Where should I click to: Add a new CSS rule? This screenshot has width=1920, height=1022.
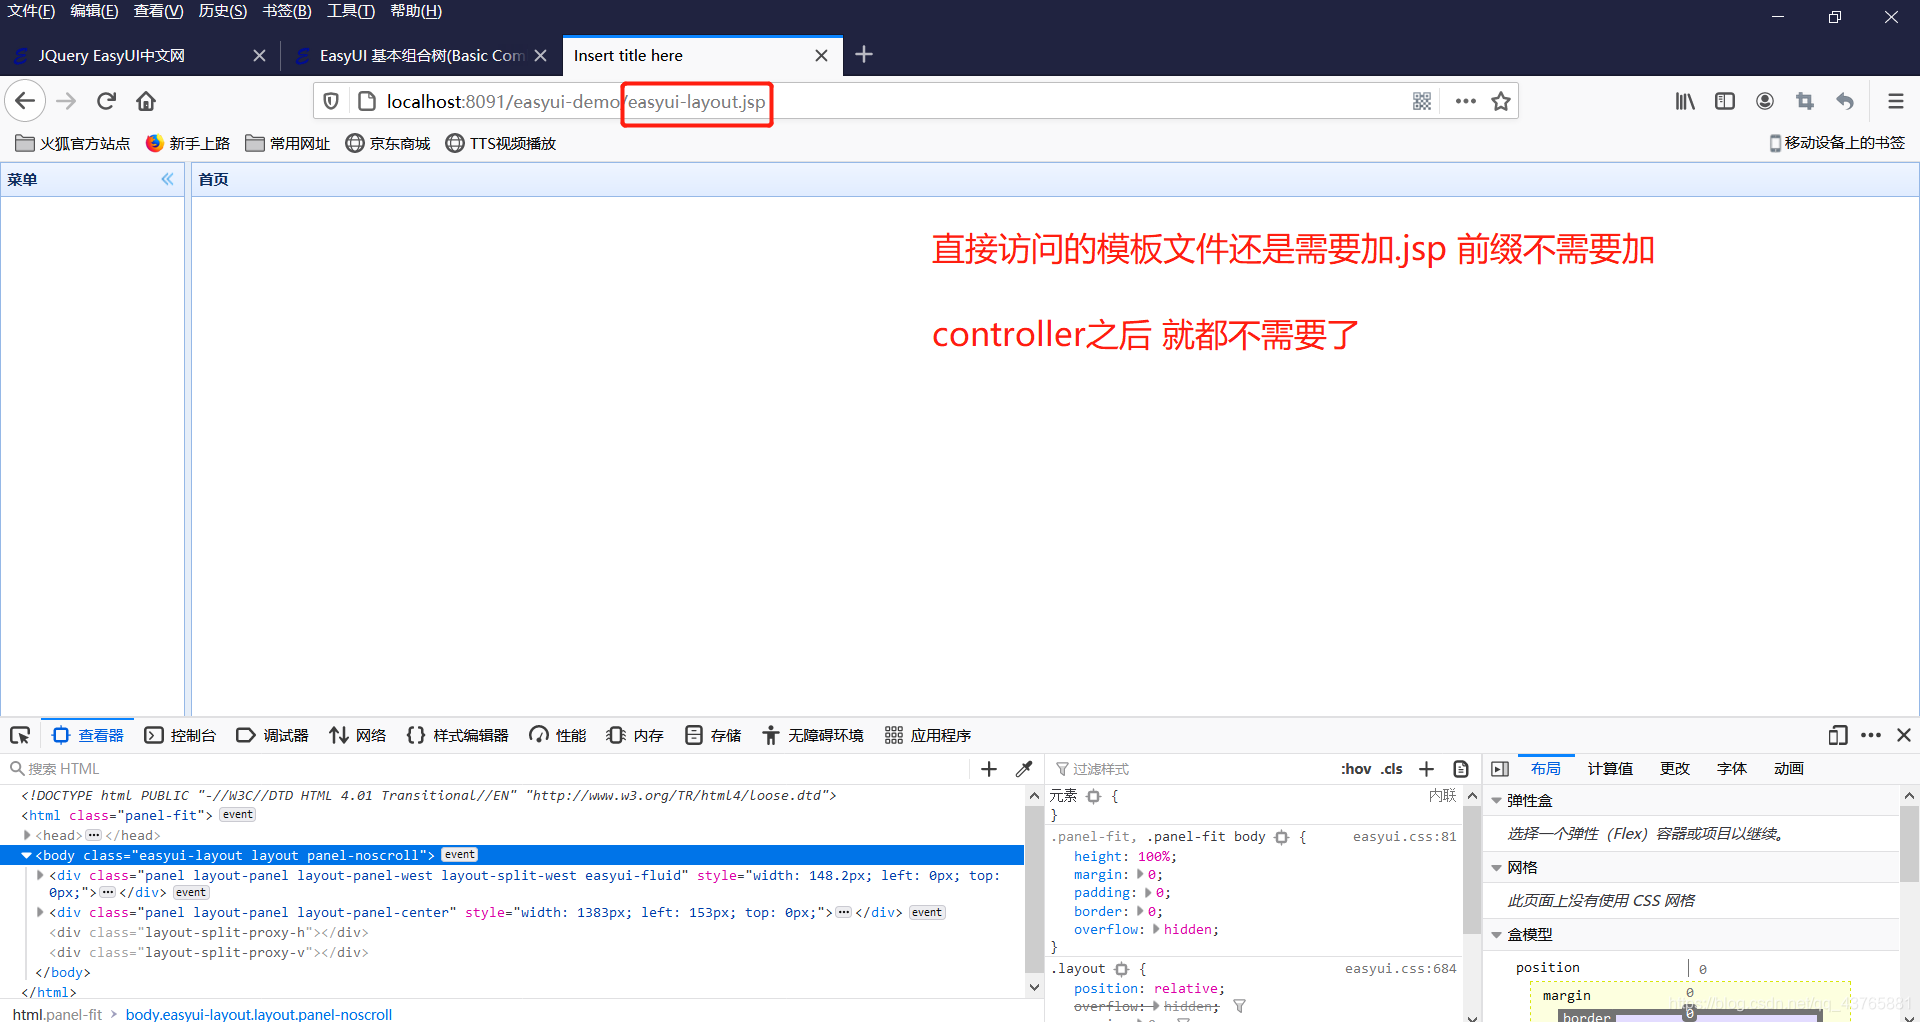(1427, 769)
